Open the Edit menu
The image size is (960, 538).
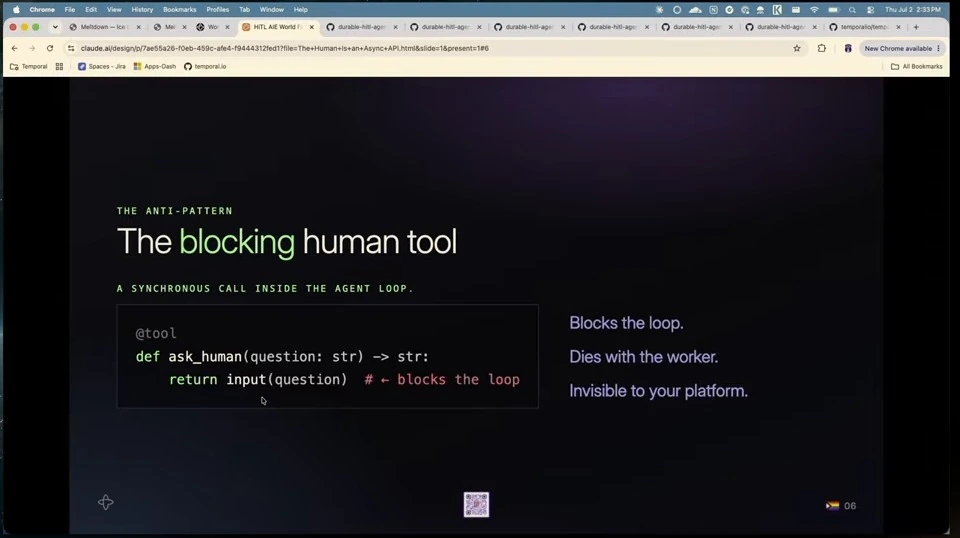coord(91,10)
